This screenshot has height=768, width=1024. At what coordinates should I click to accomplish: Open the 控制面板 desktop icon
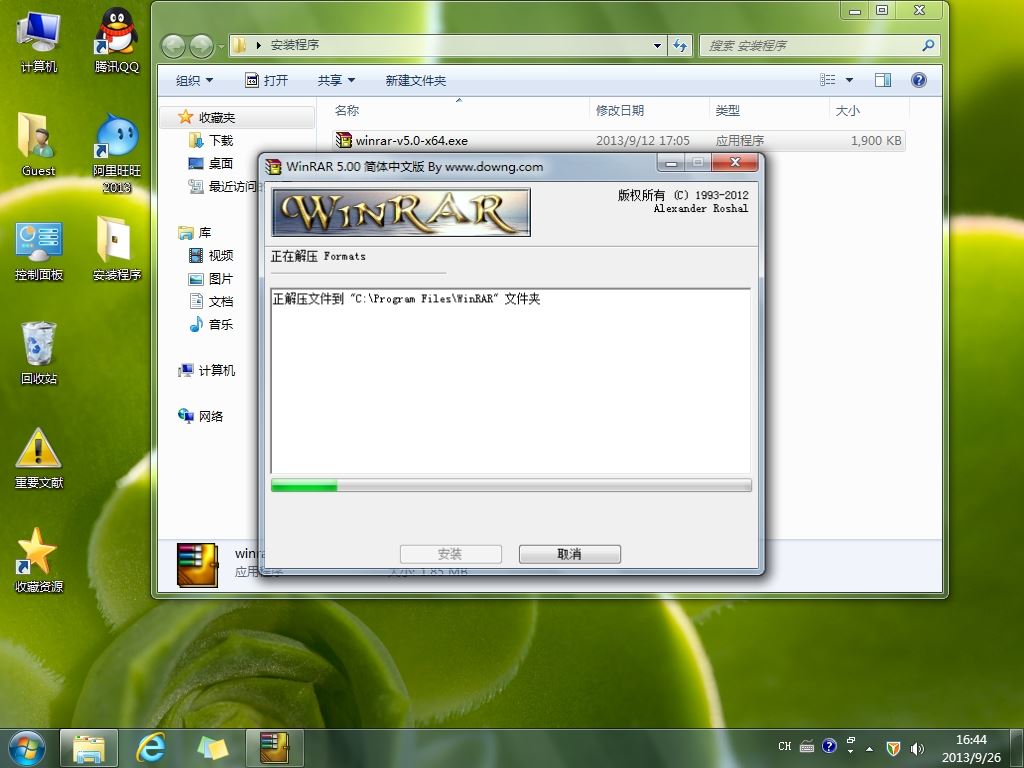pos(39,251)
